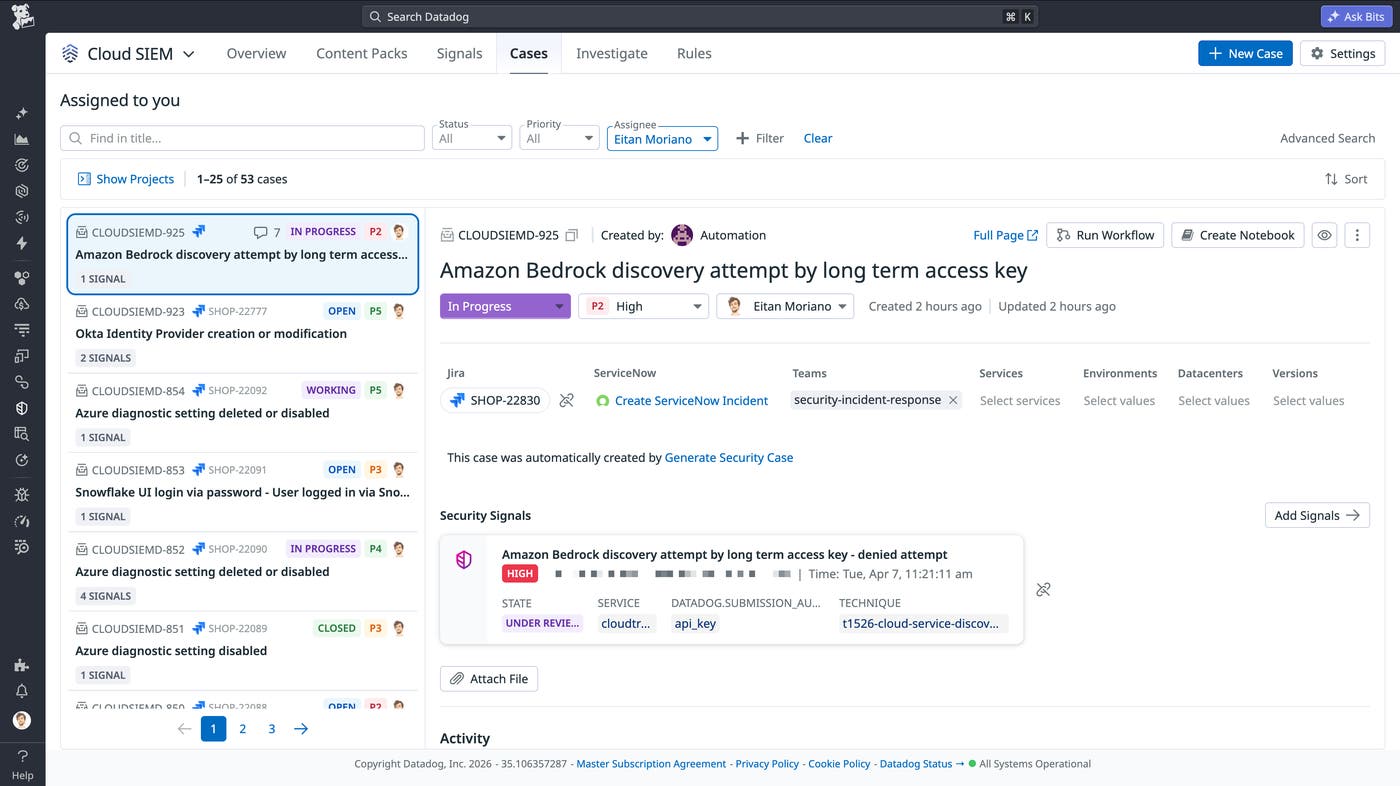Open the Datadog home logo

pyautogui.click(x=22, y=16)
